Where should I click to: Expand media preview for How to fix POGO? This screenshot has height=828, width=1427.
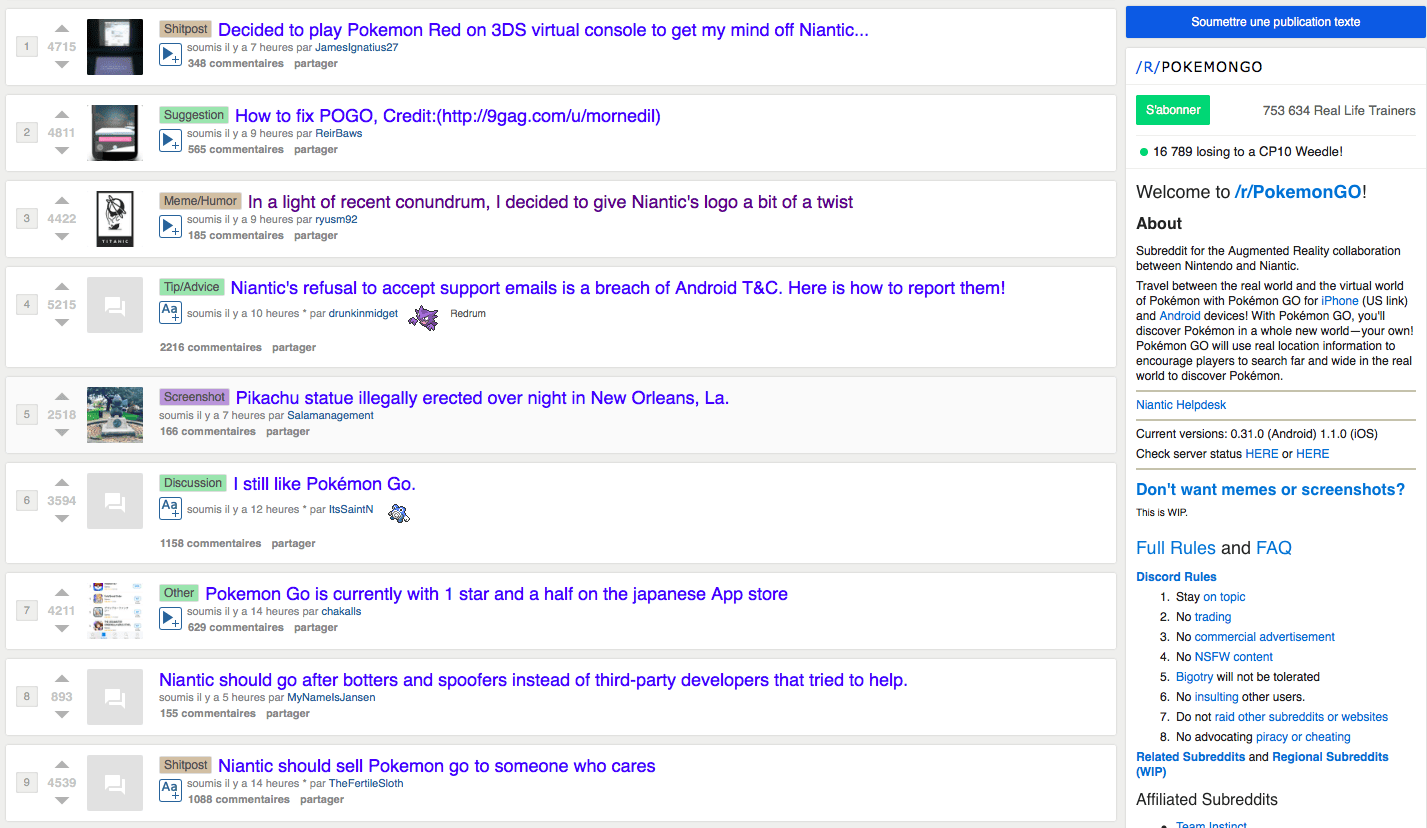[x=170, y=140]
